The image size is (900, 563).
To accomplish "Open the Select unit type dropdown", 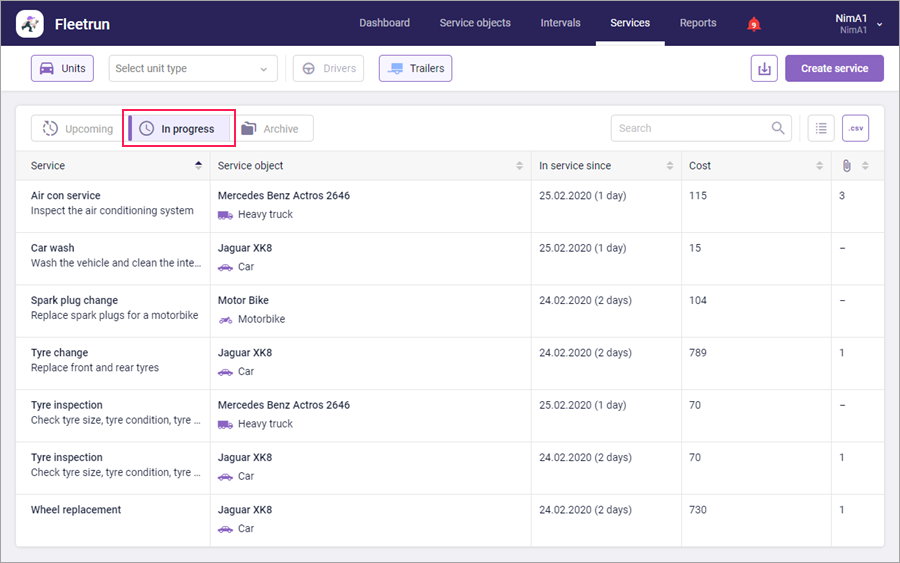I will pos(193,68).
